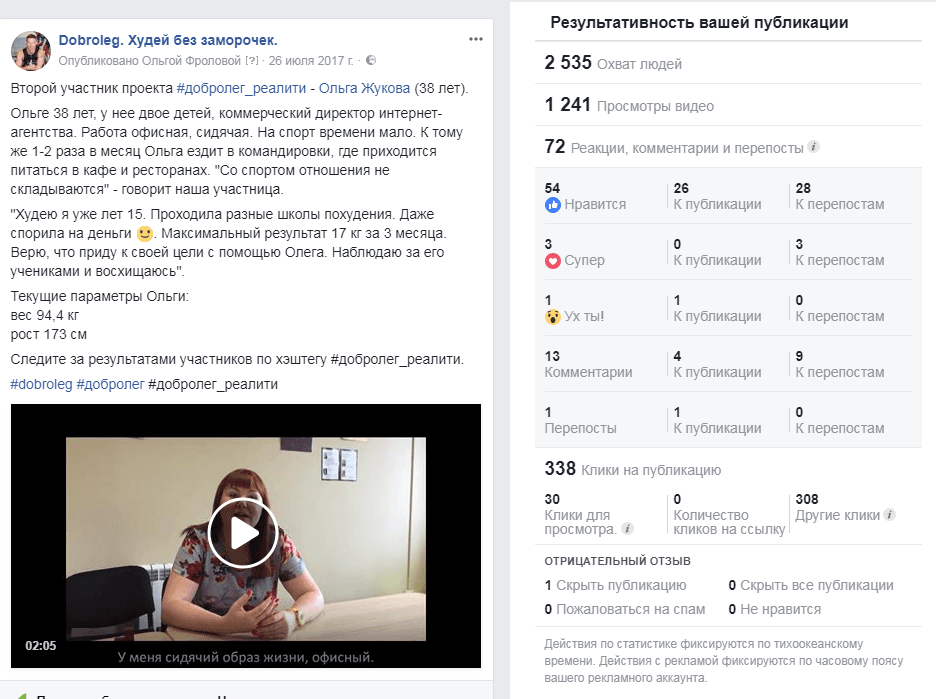936x699 pixels.
Task: Click the globe audience privacy icon
Action: tap(371, 60)
